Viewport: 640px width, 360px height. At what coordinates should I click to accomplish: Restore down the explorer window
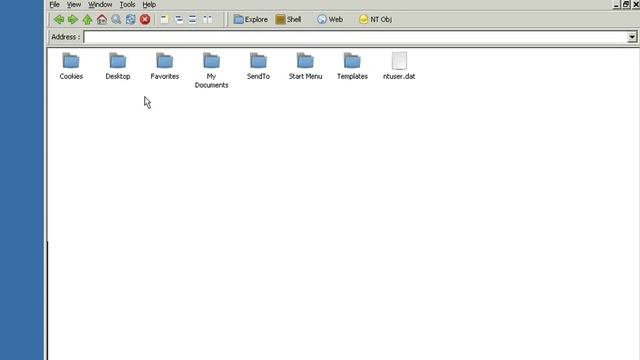[x=626, y=4]
